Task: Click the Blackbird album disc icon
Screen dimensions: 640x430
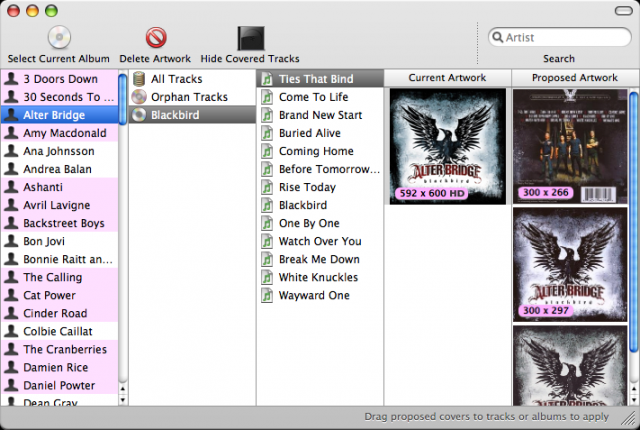Action: (139, 115)
